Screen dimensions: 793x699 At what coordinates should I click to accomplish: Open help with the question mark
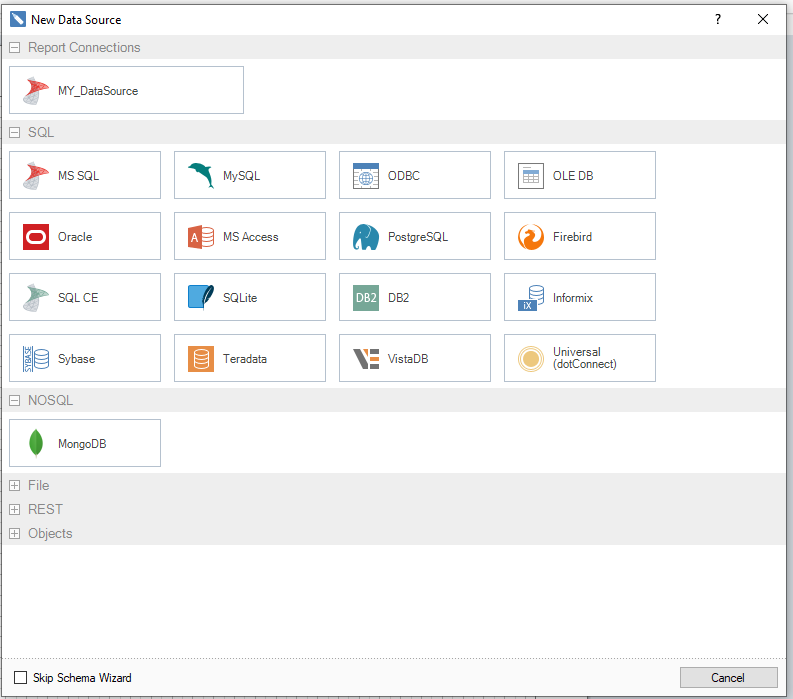pyautogui.click(x=718, y=19)
